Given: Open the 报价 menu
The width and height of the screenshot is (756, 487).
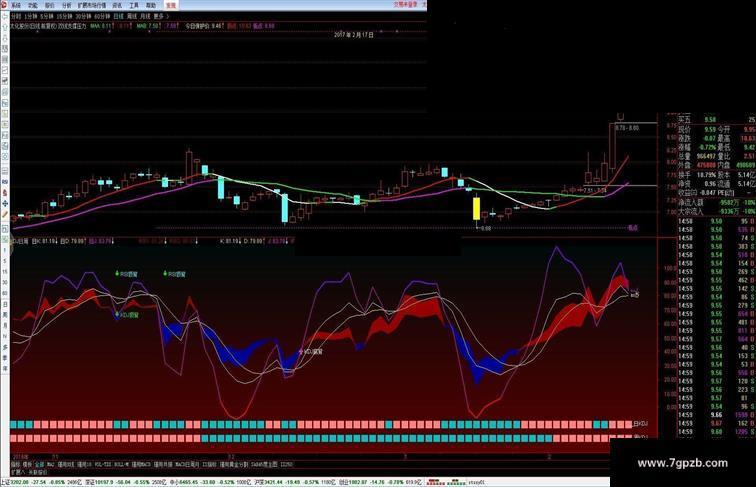Looking at the screenshot, I should pyautogui.click(x=50, y=5).
